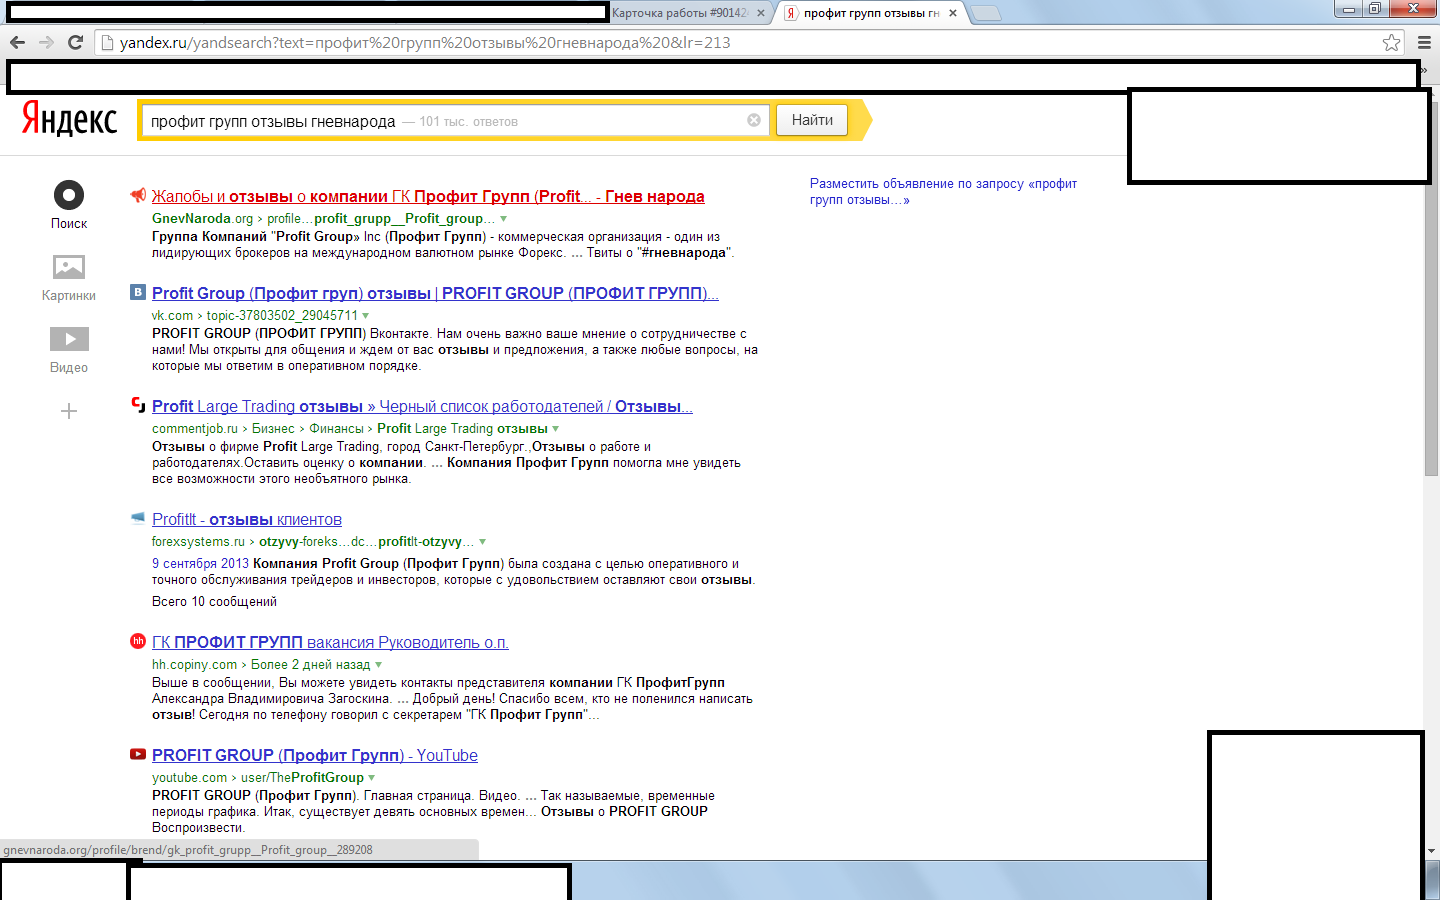Open the Финансы breadcrumb link
Image resolution: width=1440 pixels, height=900 pixels.
tap(337, 428)
